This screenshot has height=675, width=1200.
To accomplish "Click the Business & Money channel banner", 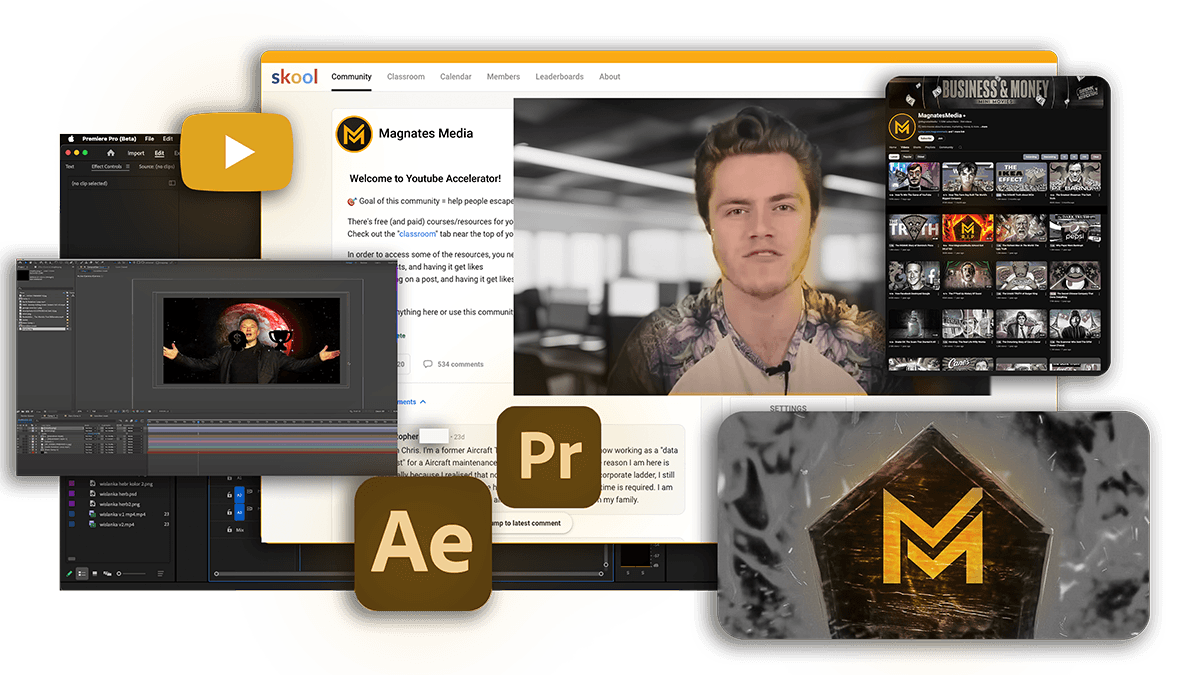I will tap(997, 92).
